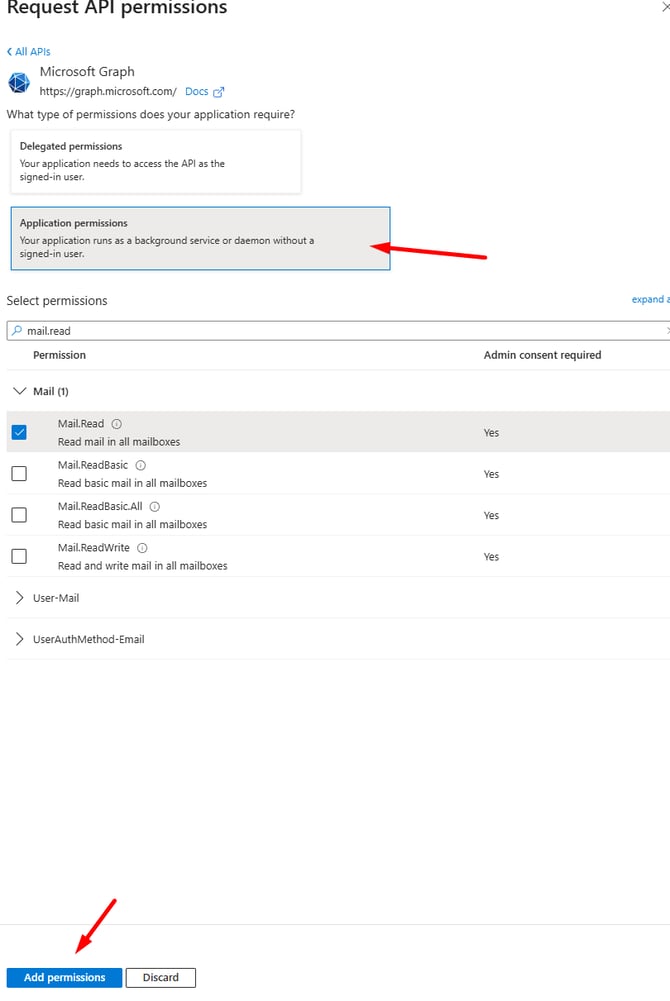670x1001 pixels.
Task: Expand the UserAuthMethod-Email group
Action: tap(20, 639)
